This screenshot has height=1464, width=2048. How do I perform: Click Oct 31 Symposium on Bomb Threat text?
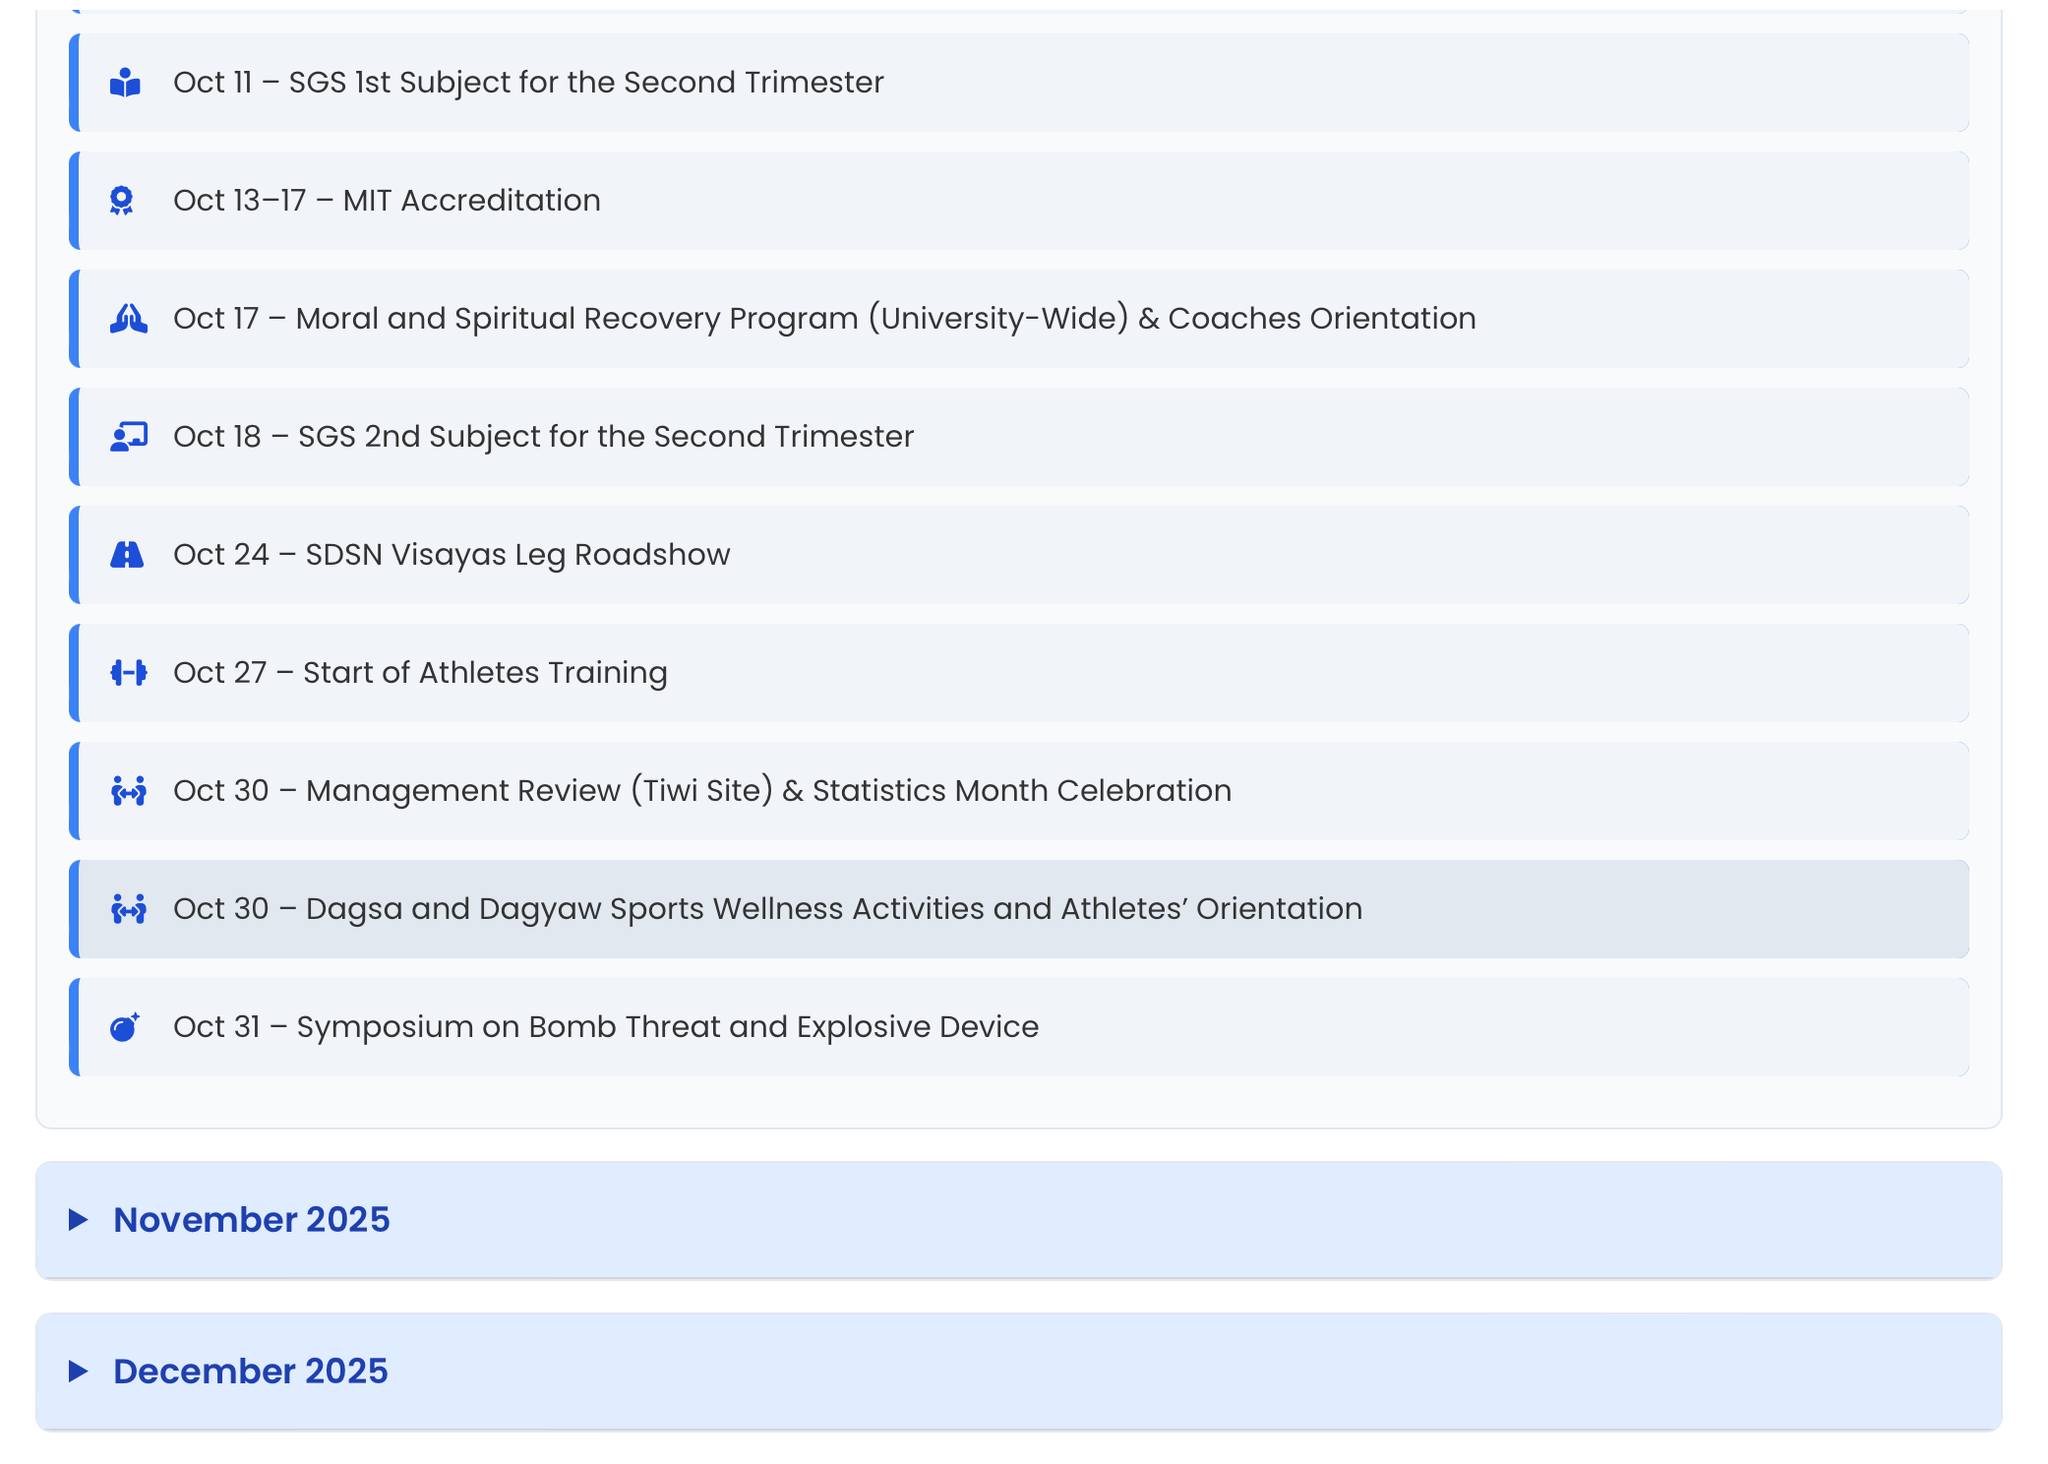tap(605, 1026)
